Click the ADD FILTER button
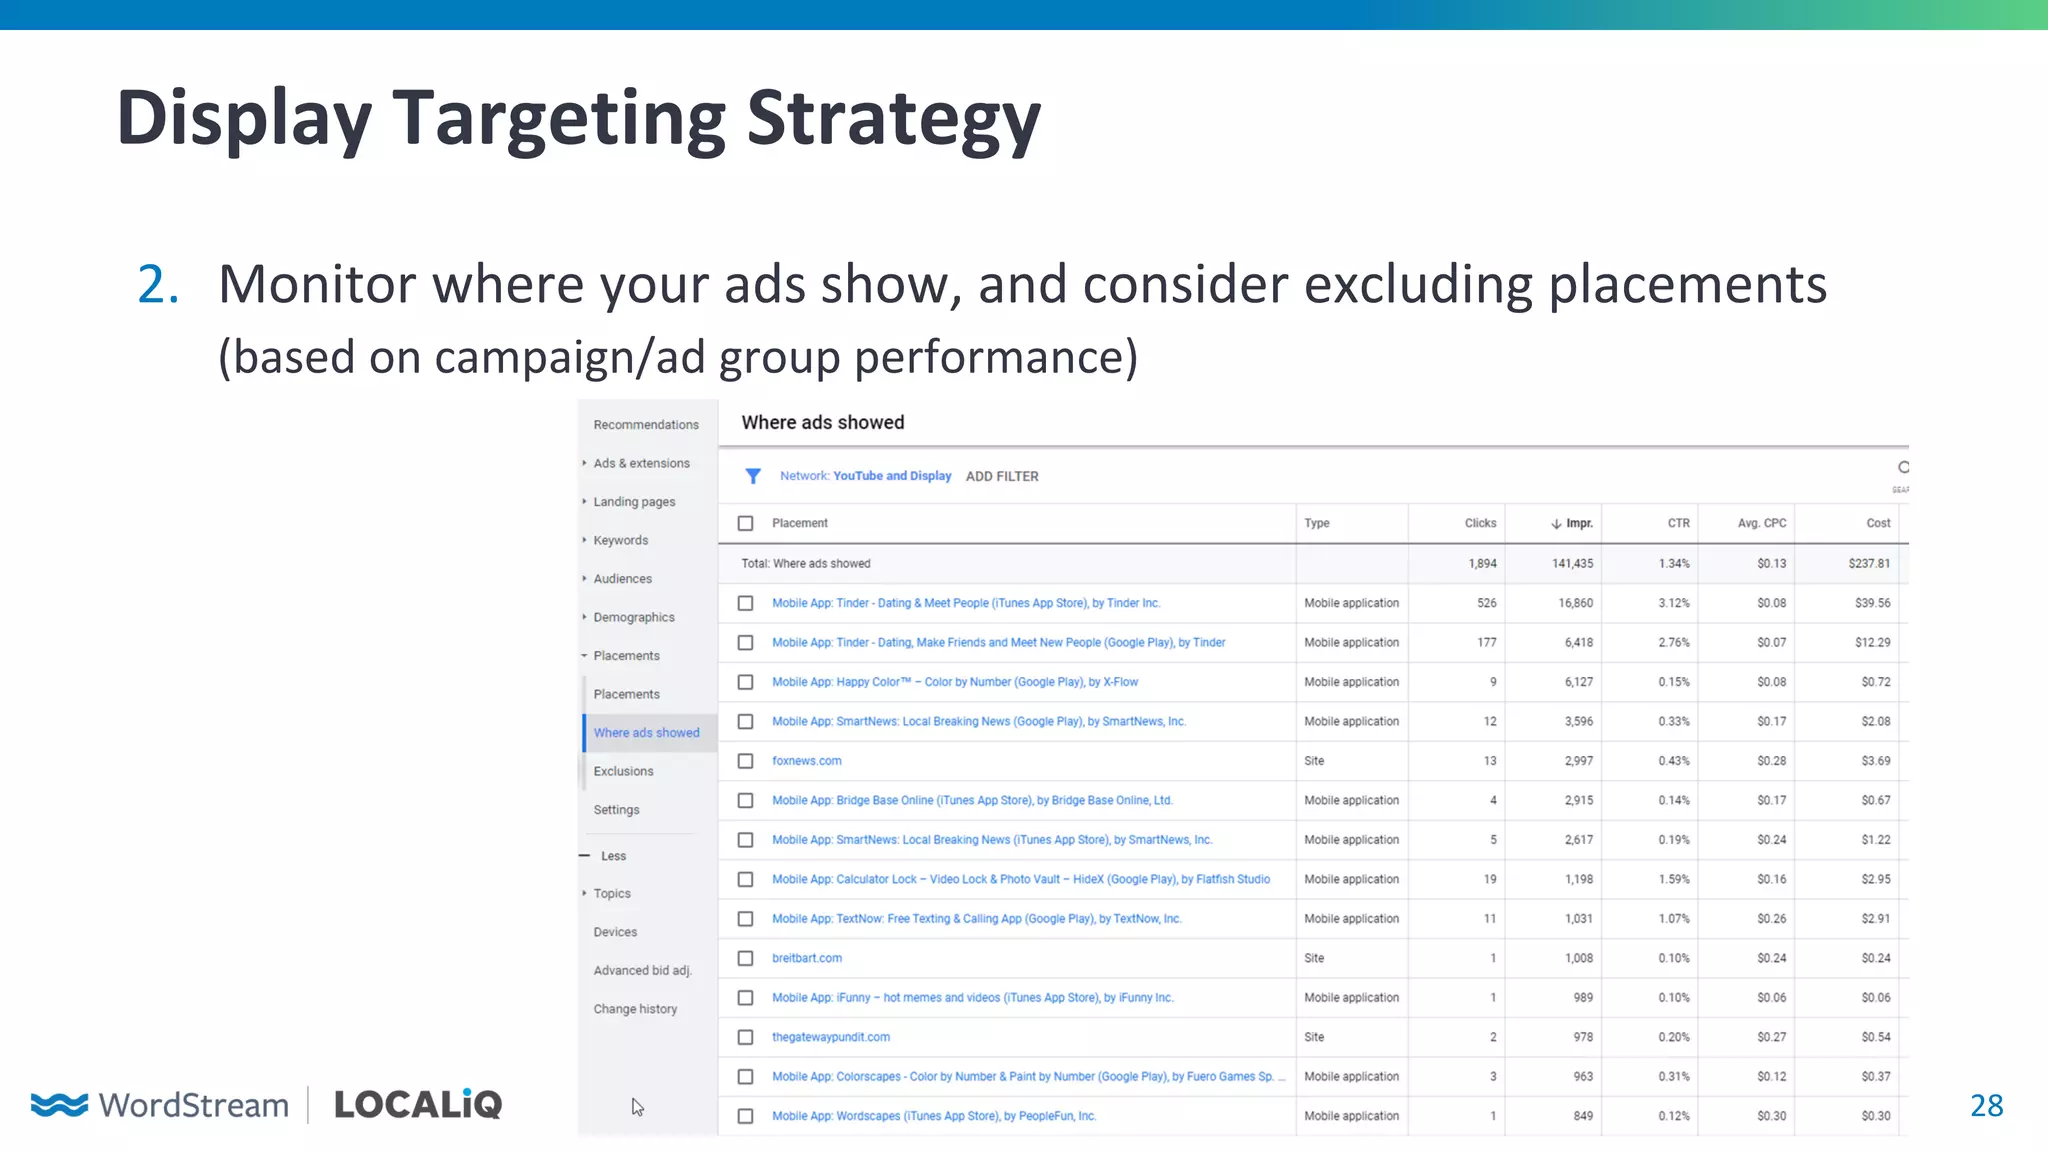Image resolution: width=2048 pixels, height=1152 pixels. pyautogui.click(x=1002, y=476)
